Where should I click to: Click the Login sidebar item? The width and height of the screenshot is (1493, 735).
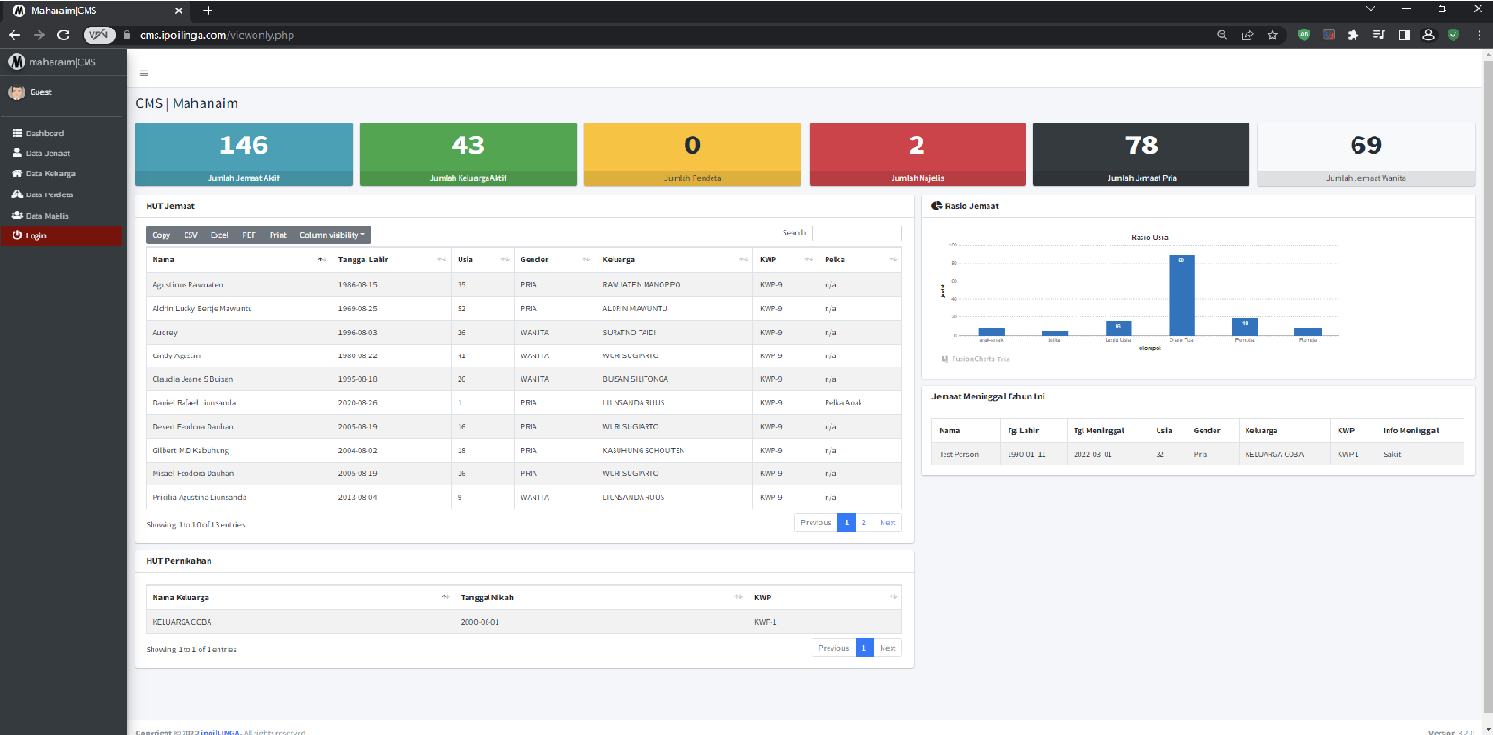pyautogui.click(x=62, y=235)
